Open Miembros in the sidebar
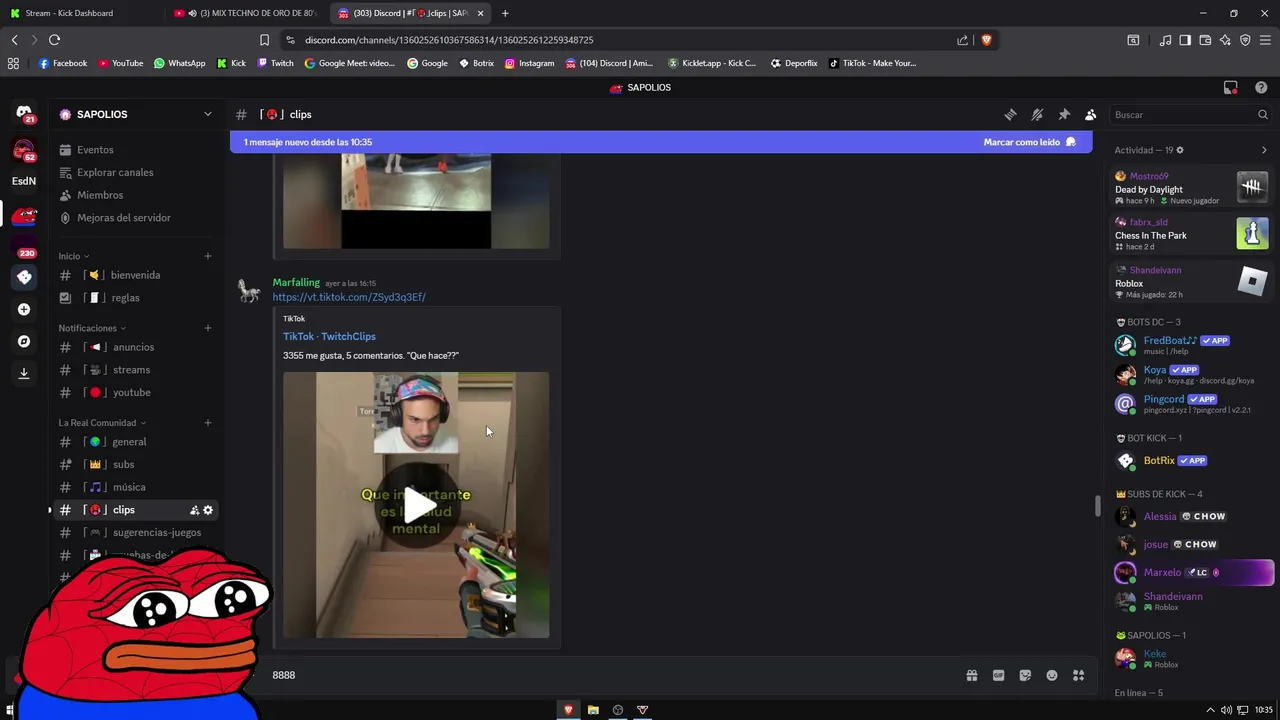Image resolution: width=1280 pixels, height=720 pixels. pyautogui.click(x=135, y=195)
